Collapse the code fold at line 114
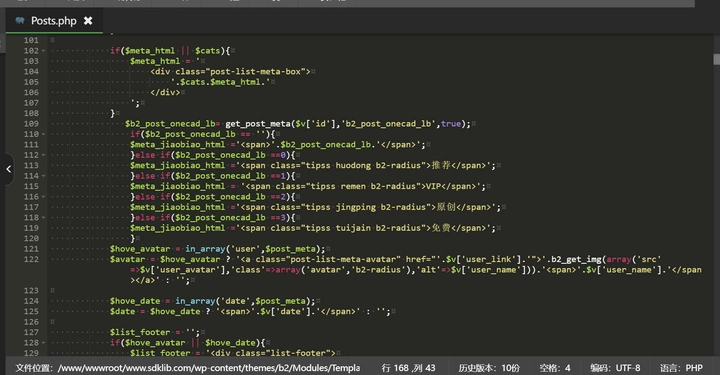720x375 pixels. 44,176
